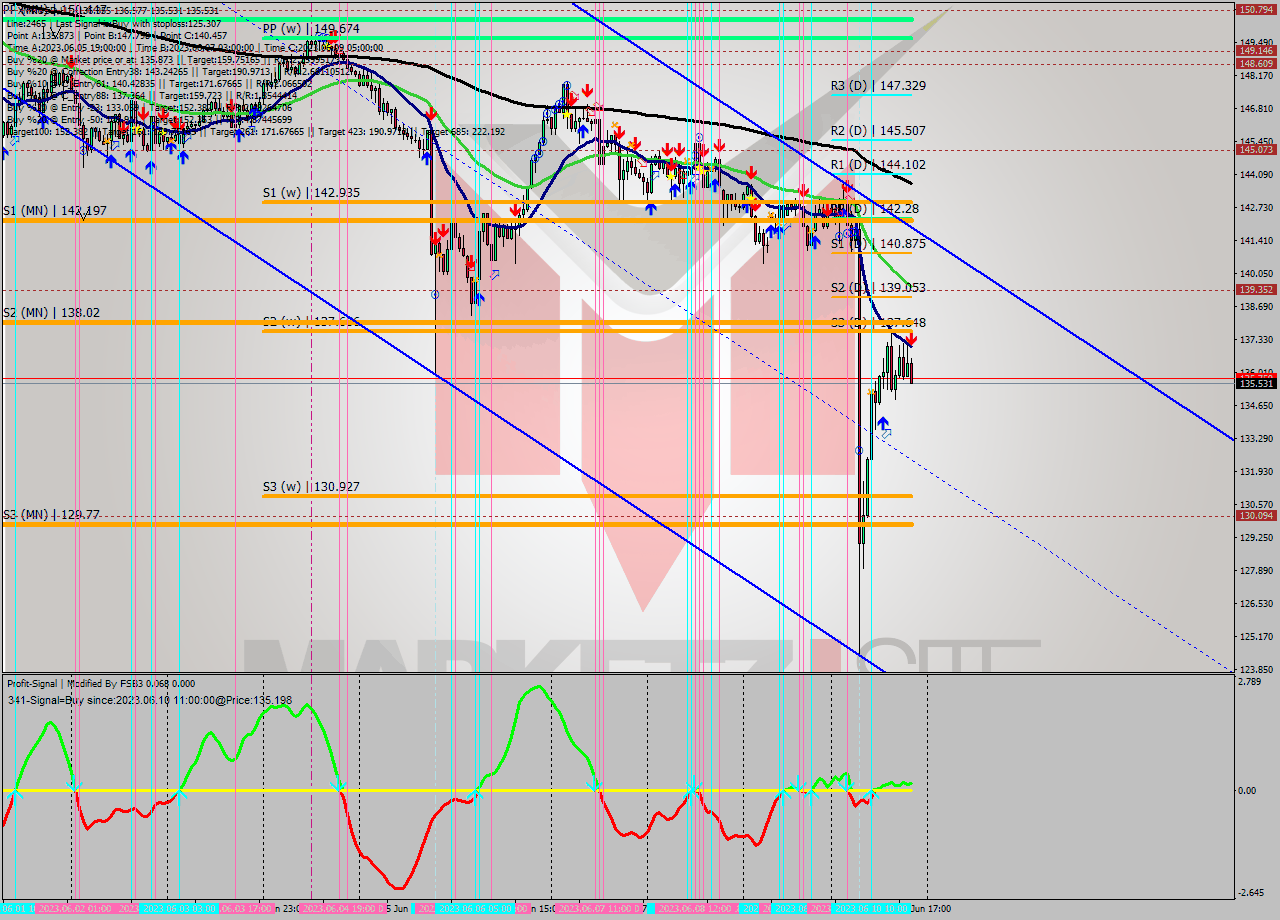The height and width of the screenshot is (920, 1280).
Task: Click the current price tag 135.531 on the axis
Action: [1256, 383]
